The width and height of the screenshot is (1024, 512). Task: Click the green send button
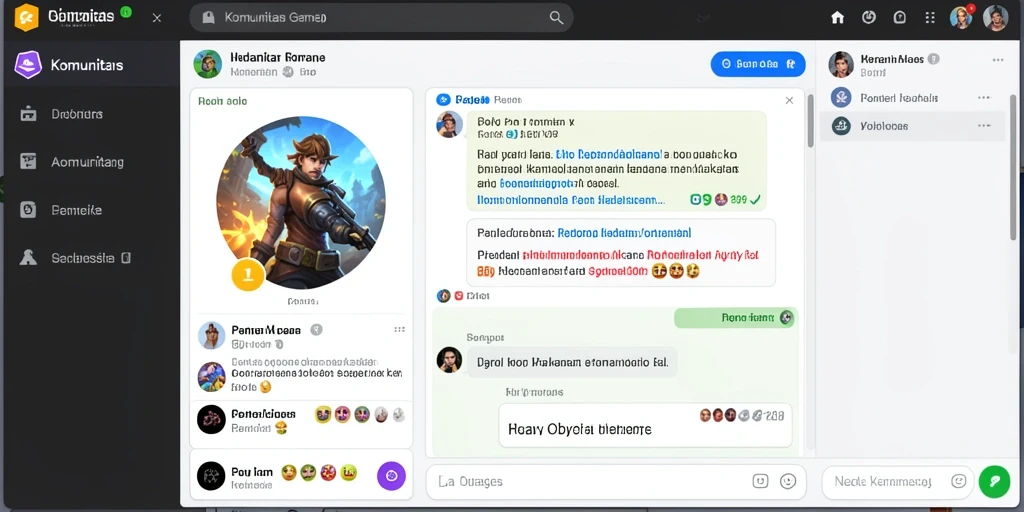click(994, 481)
